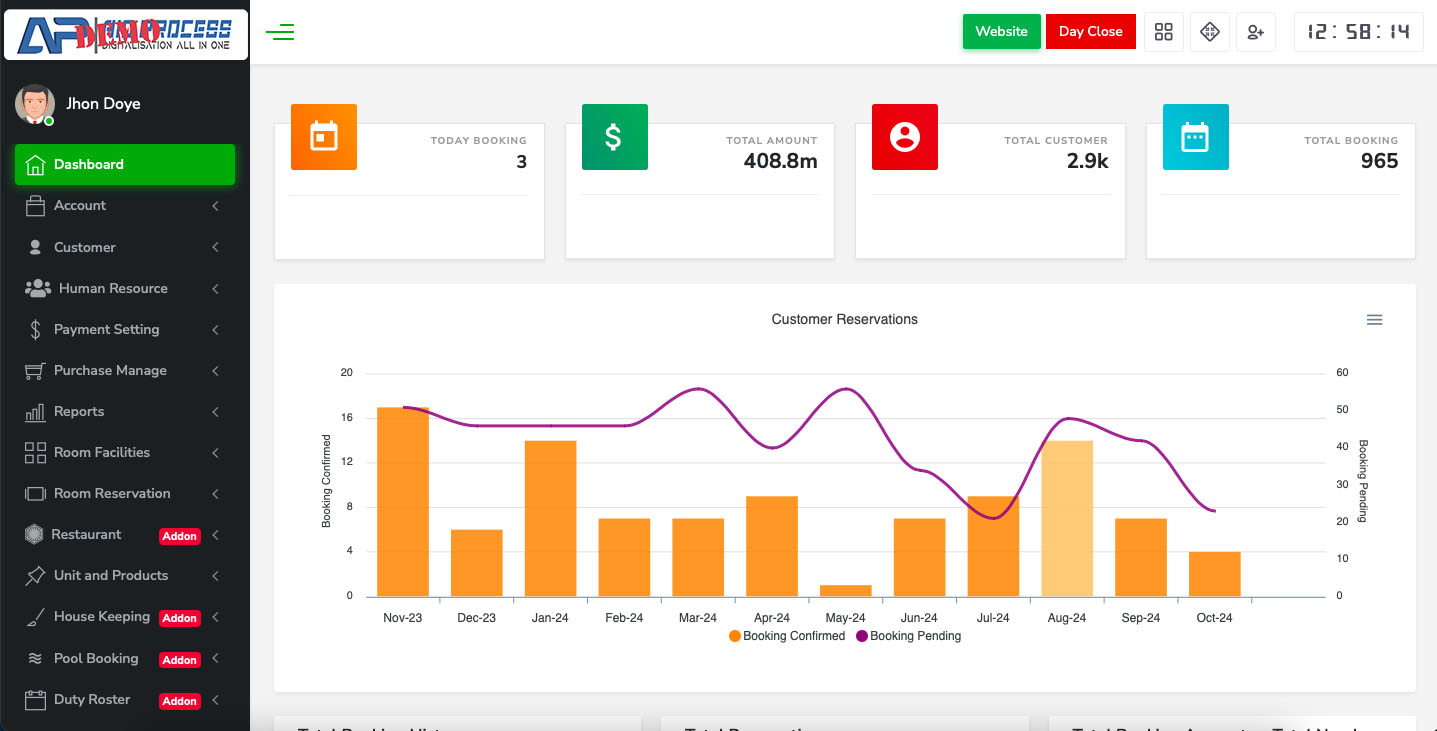Click the red Day Close button
1437x731 pixels.
pyautogui.click(x=1090, y=31)
